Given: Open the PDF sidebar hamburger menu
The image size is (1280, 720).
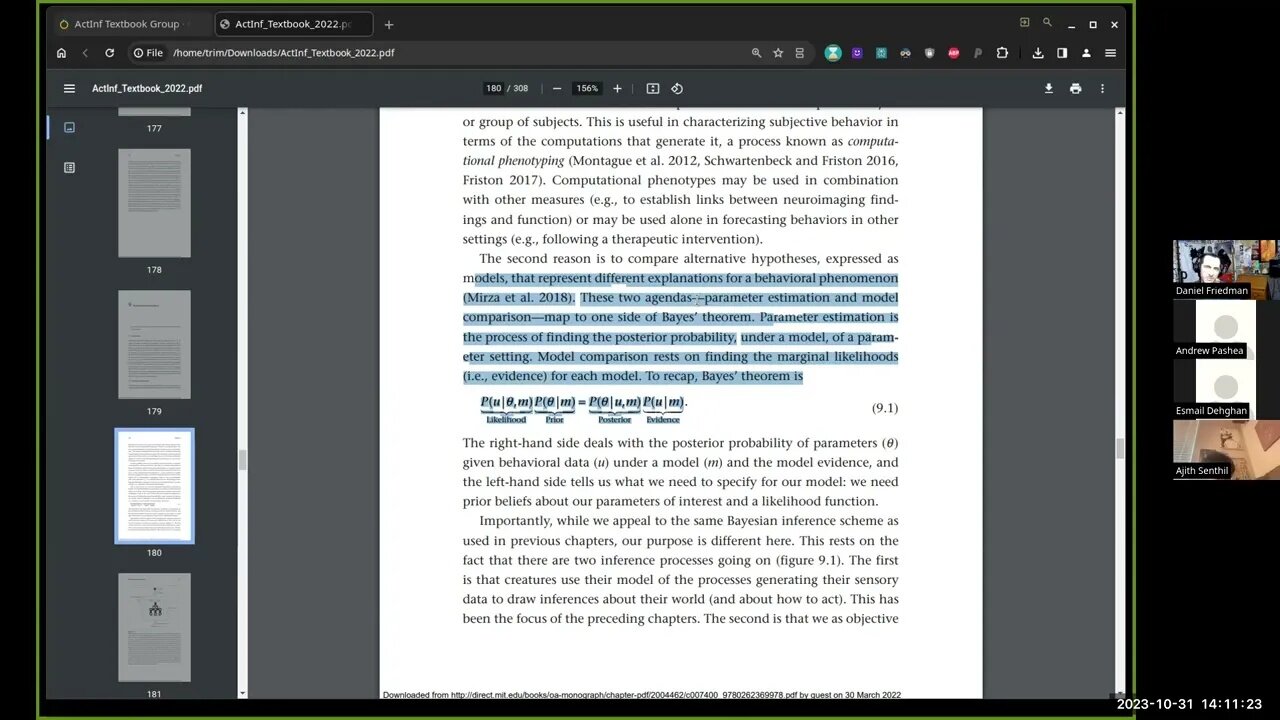Looking at the screenshot, I should [69, 88].
